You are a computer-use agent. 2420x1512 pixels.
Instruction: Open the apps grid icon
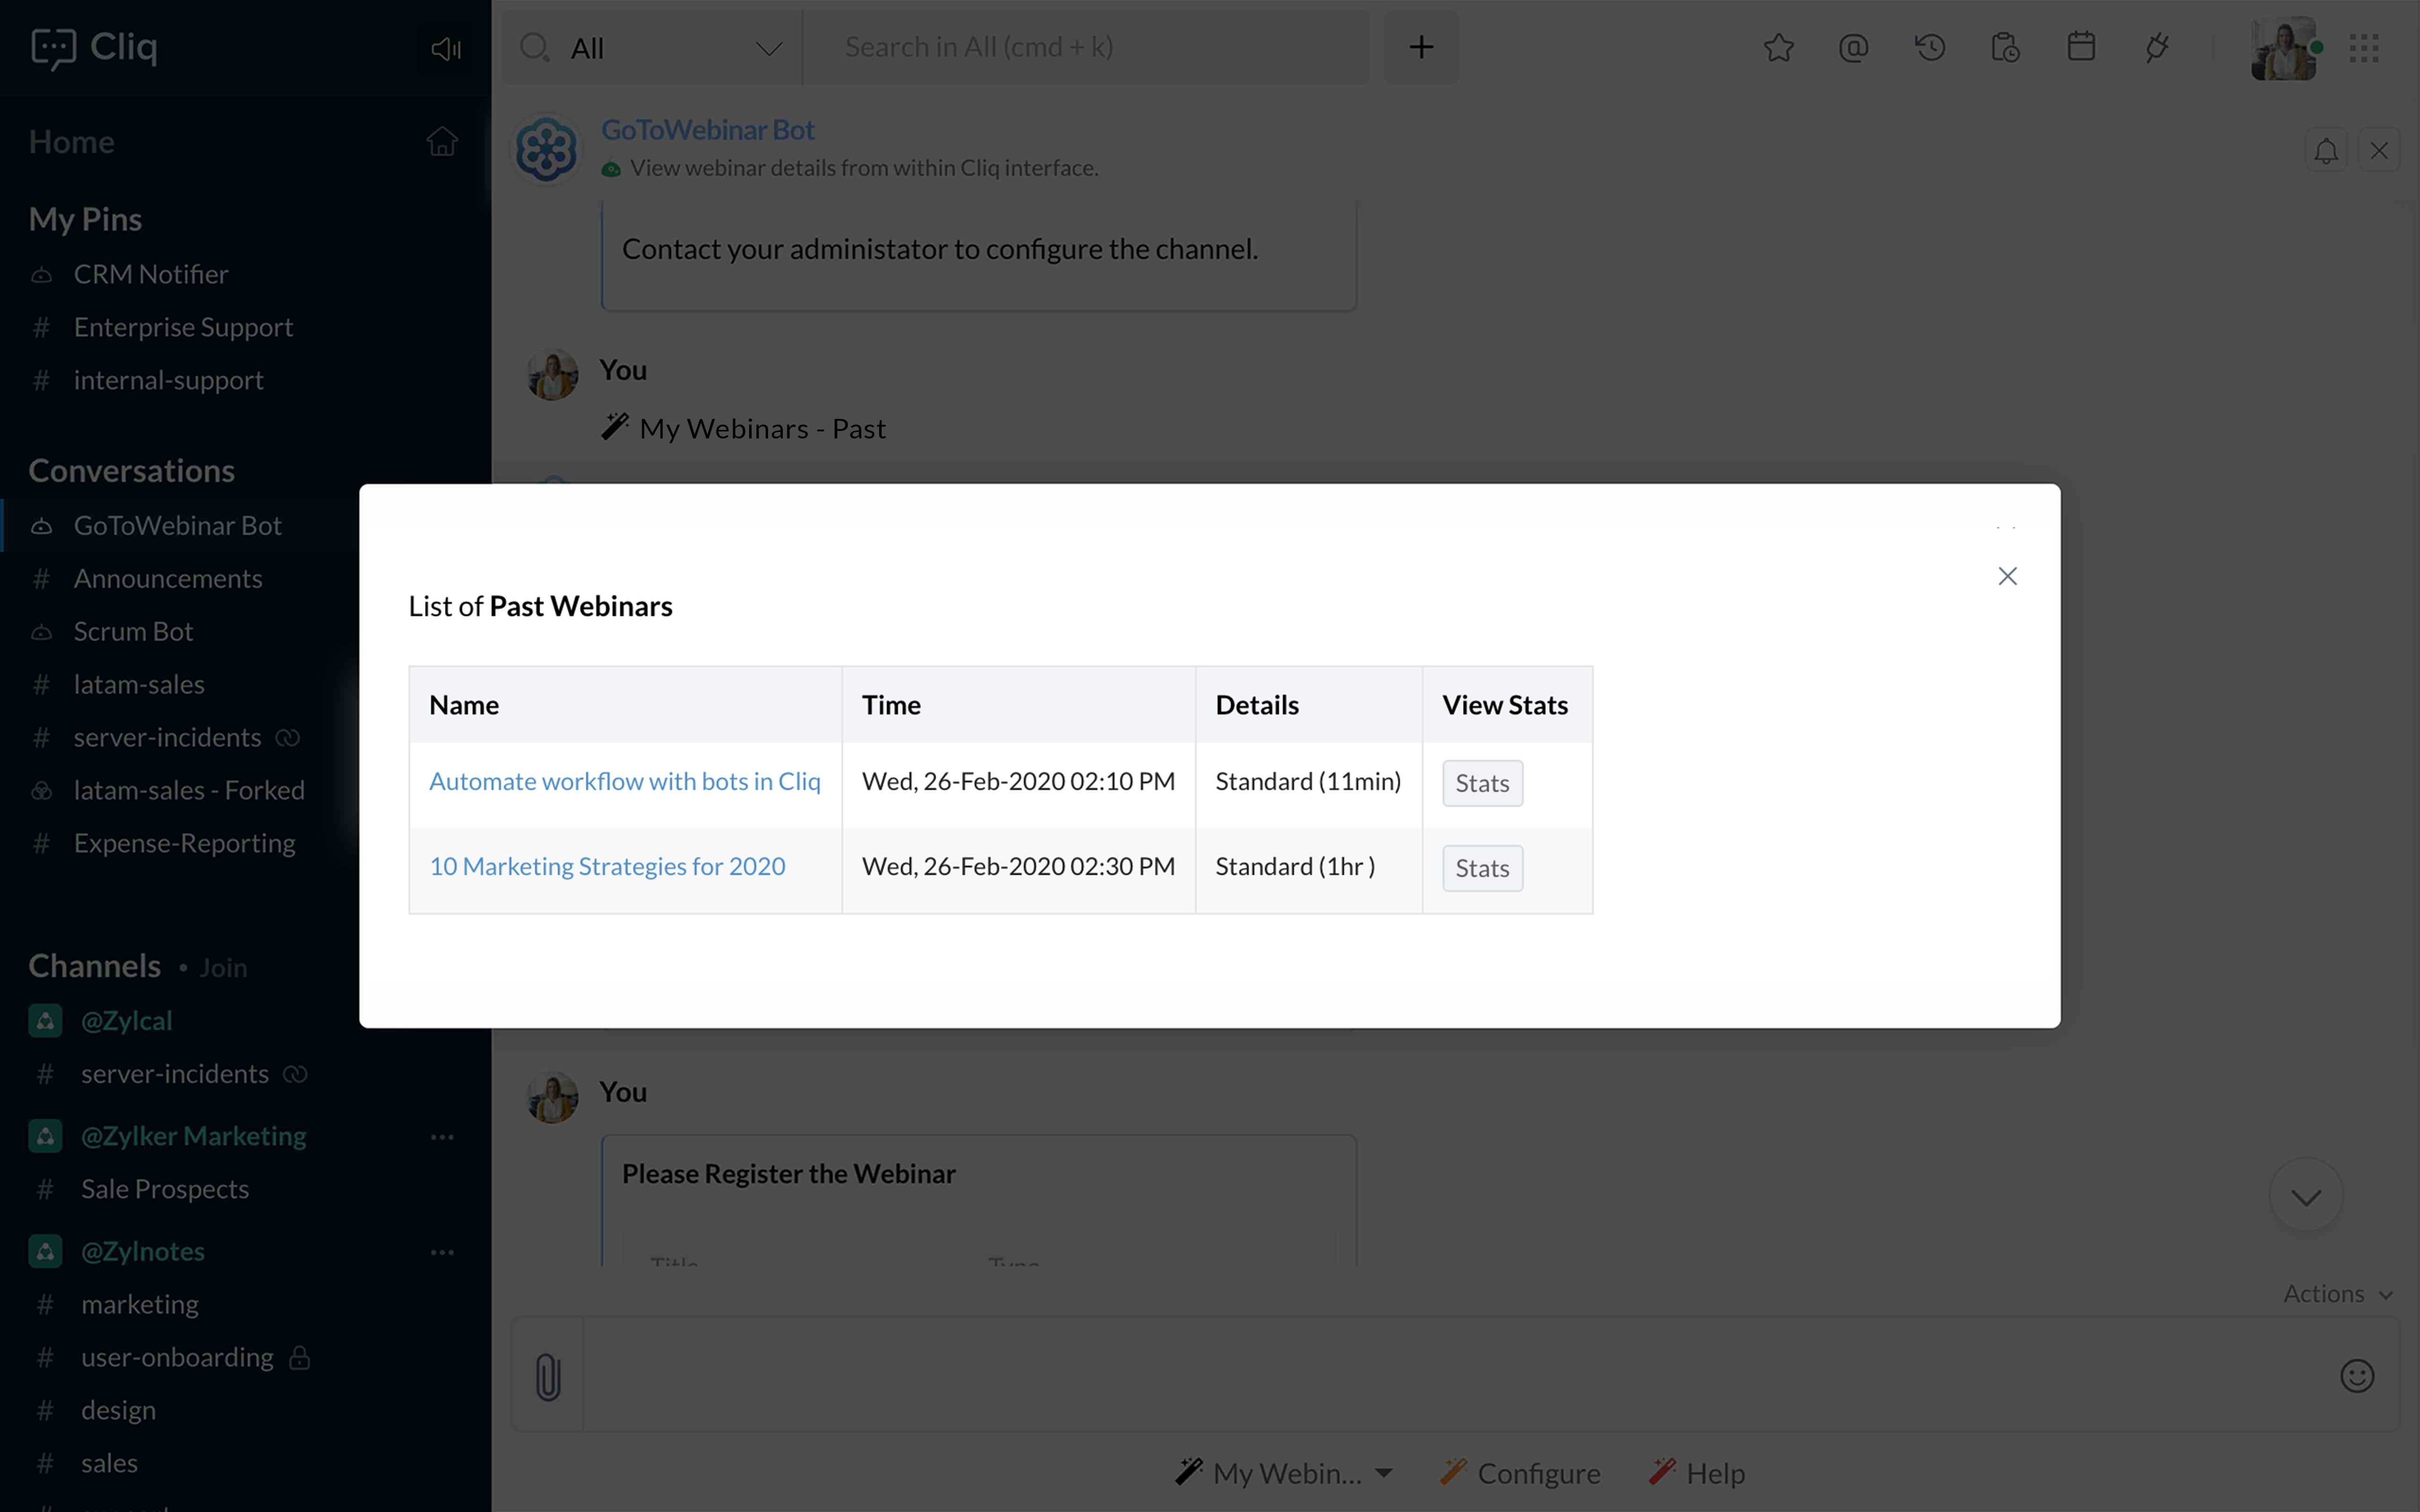2364,48
